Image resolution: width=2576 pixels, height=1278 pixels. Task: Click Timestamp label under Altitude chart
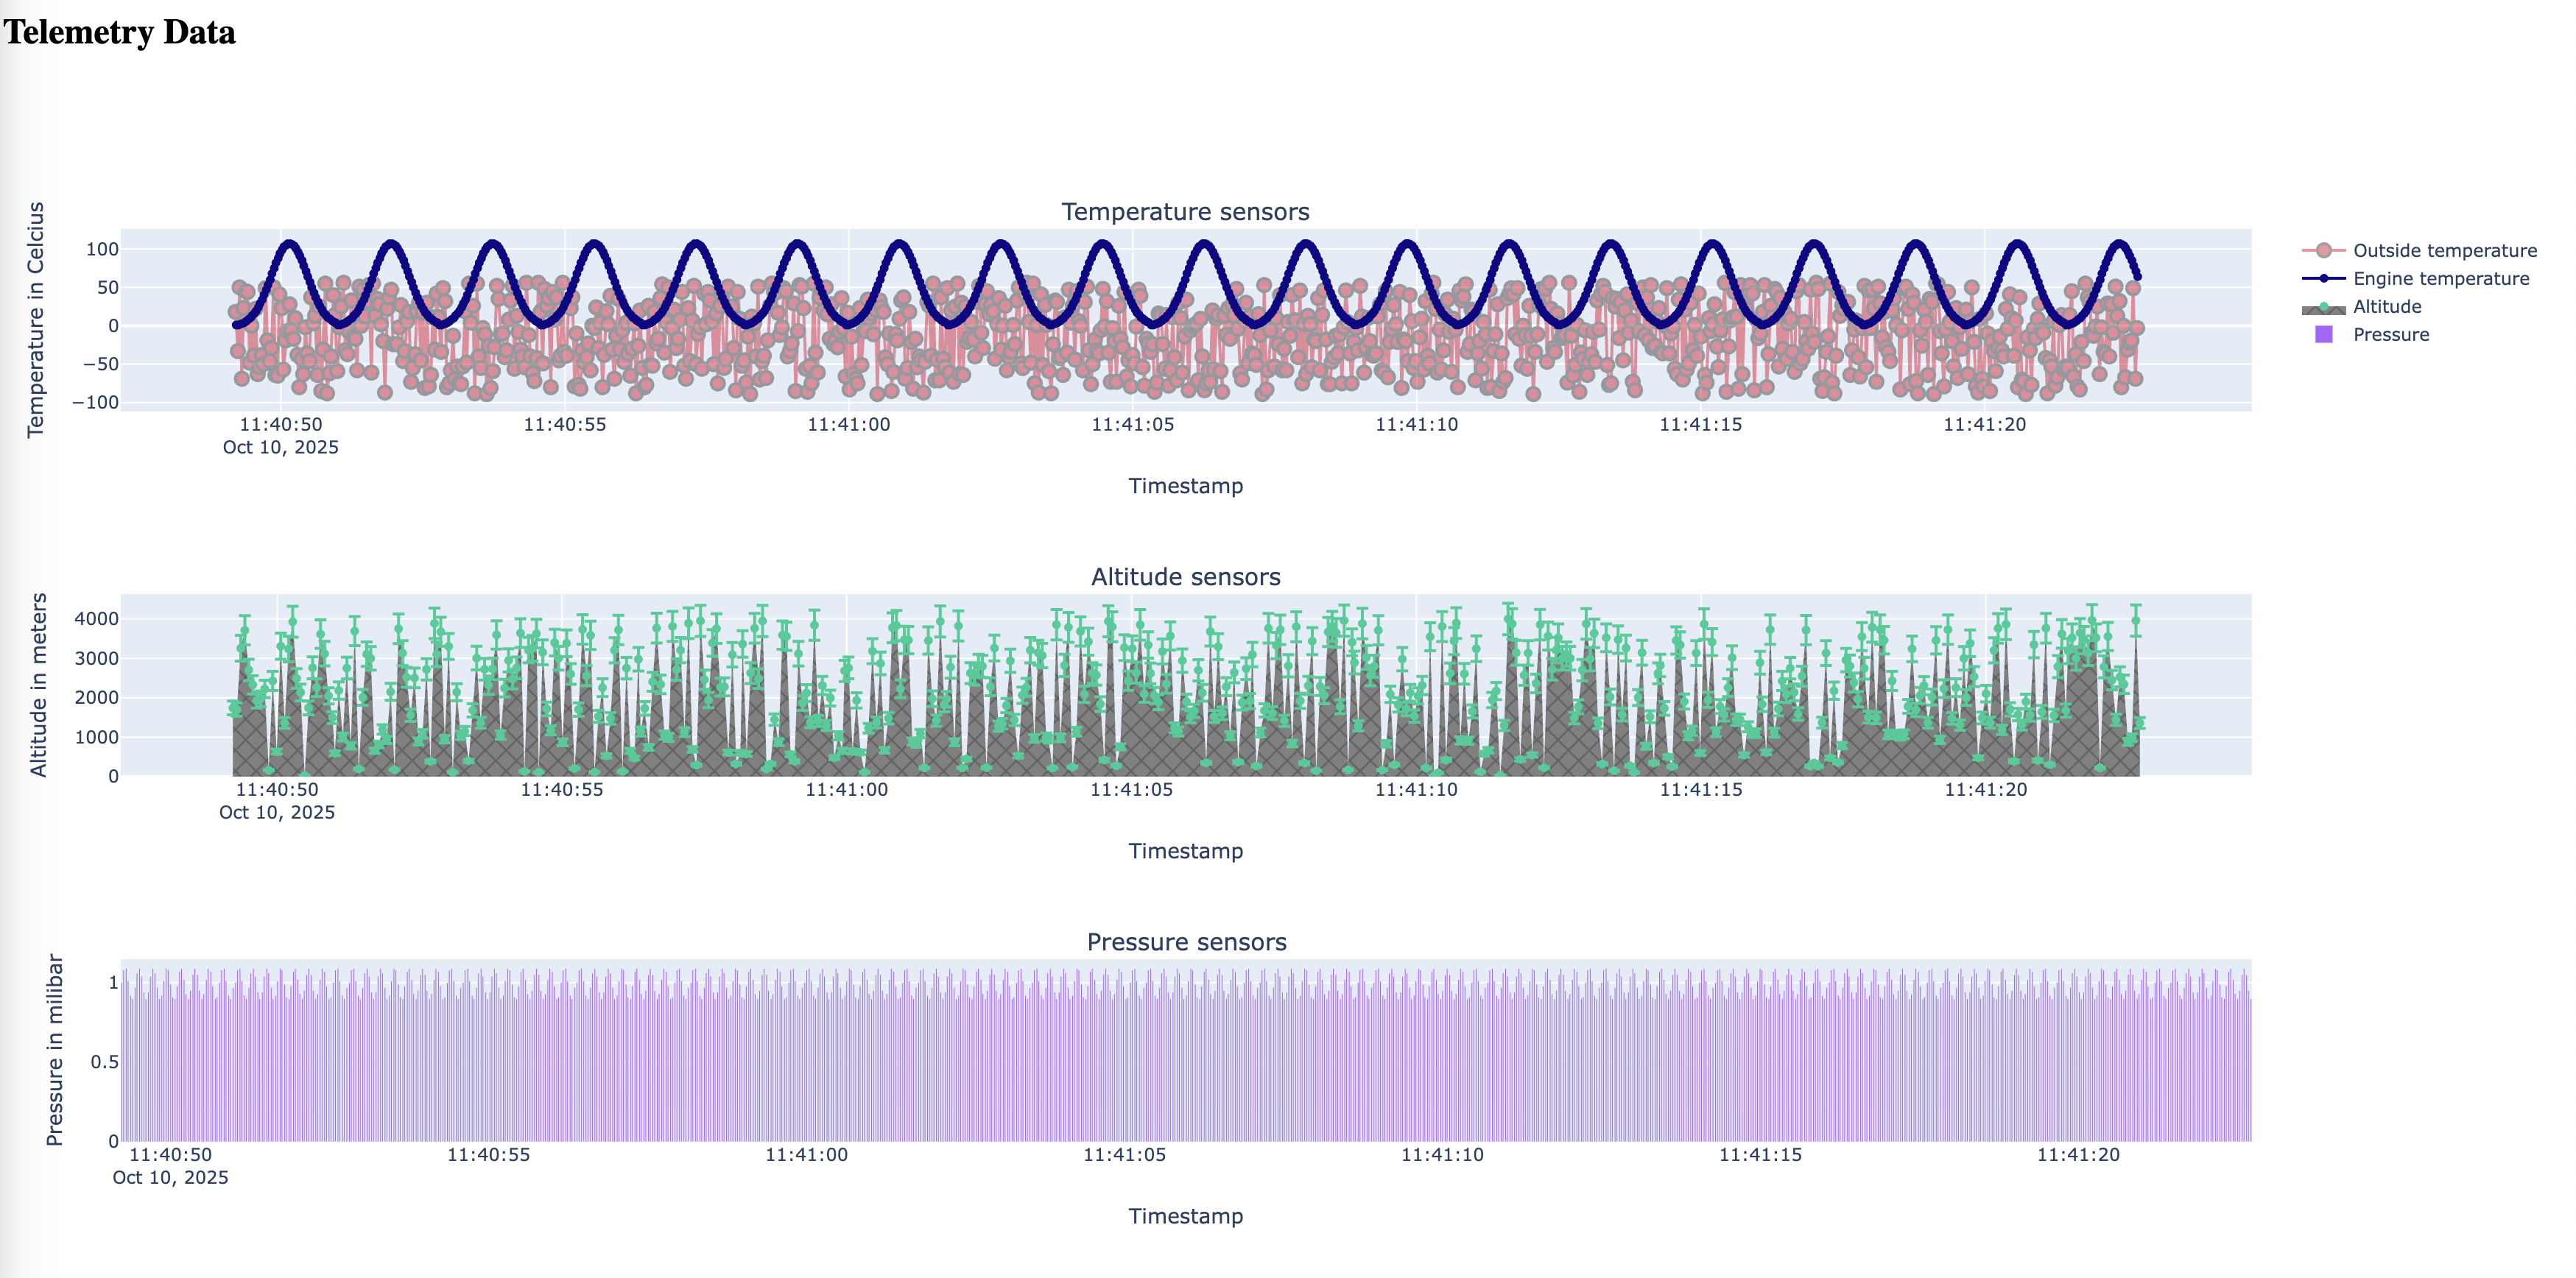(x=1186, y=851)
